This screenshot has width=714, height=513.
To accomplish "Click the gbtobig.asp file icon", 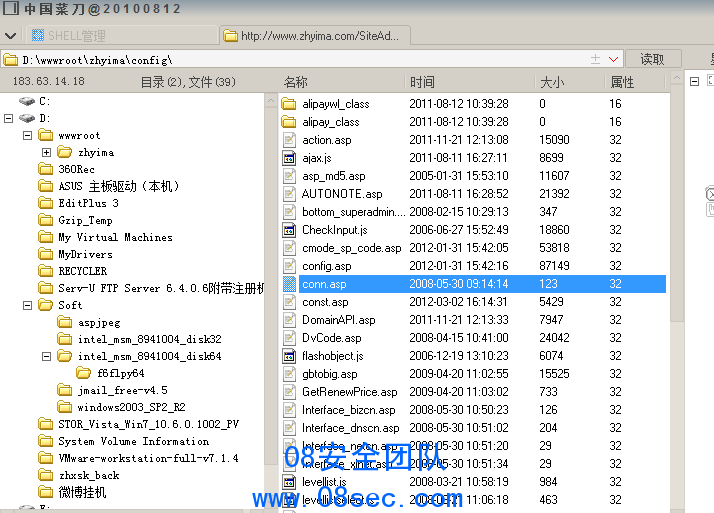I will point(289,374).
